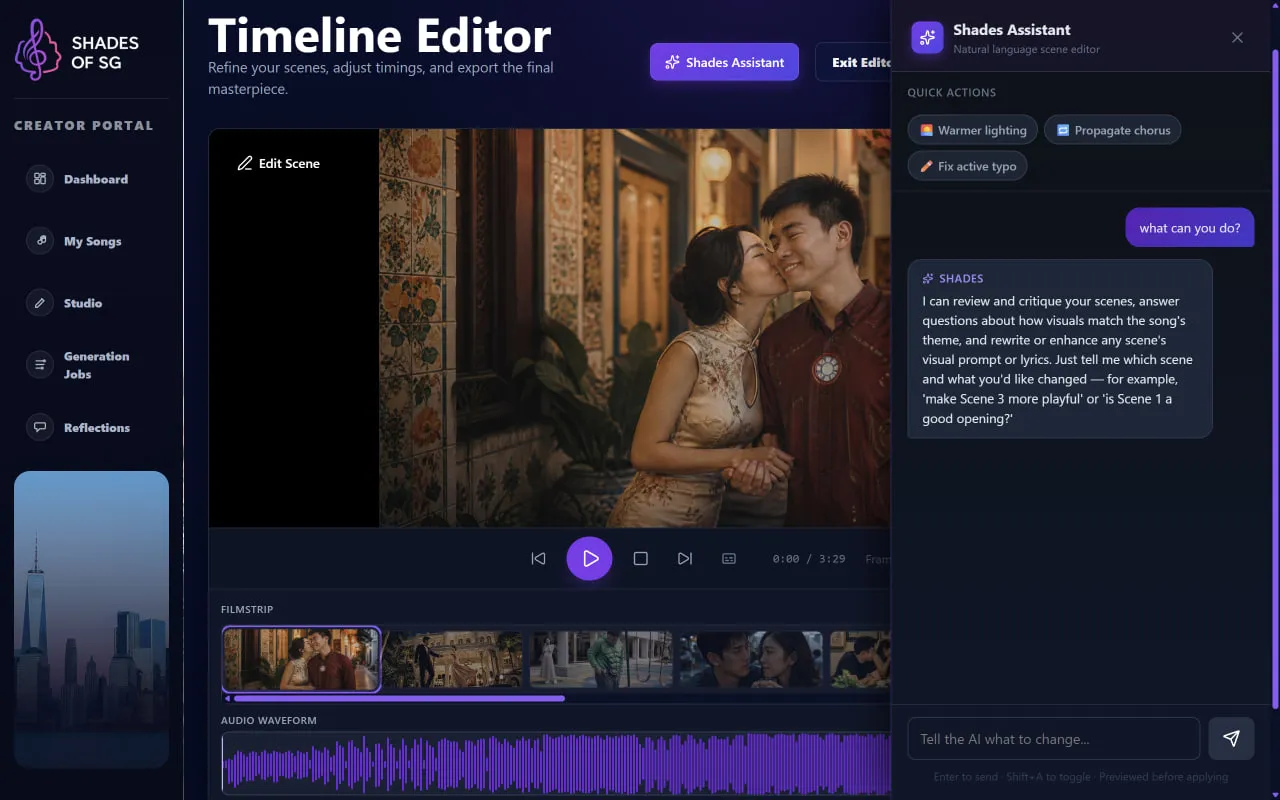This screenshot has height=800, width=1280.
Task: Click the Reflections chat bubble icon
Action: [x=40, y=427]
